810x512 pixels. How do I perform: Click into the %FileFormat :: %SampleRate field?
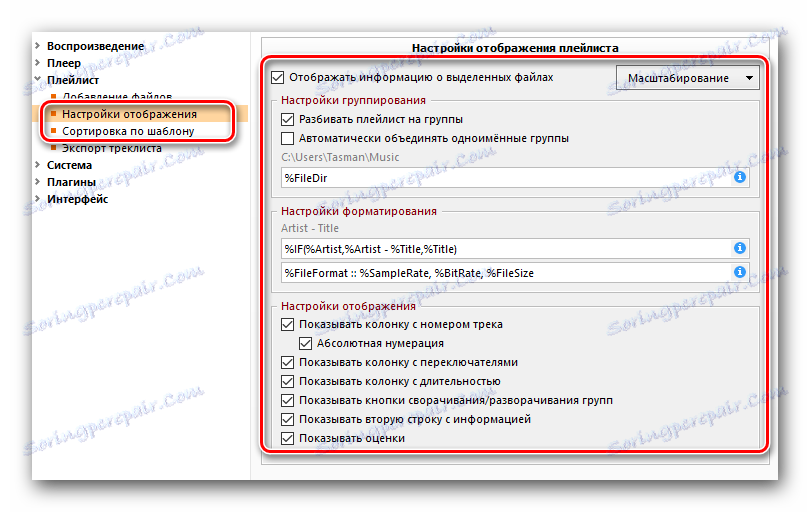(x=515, y=272)
